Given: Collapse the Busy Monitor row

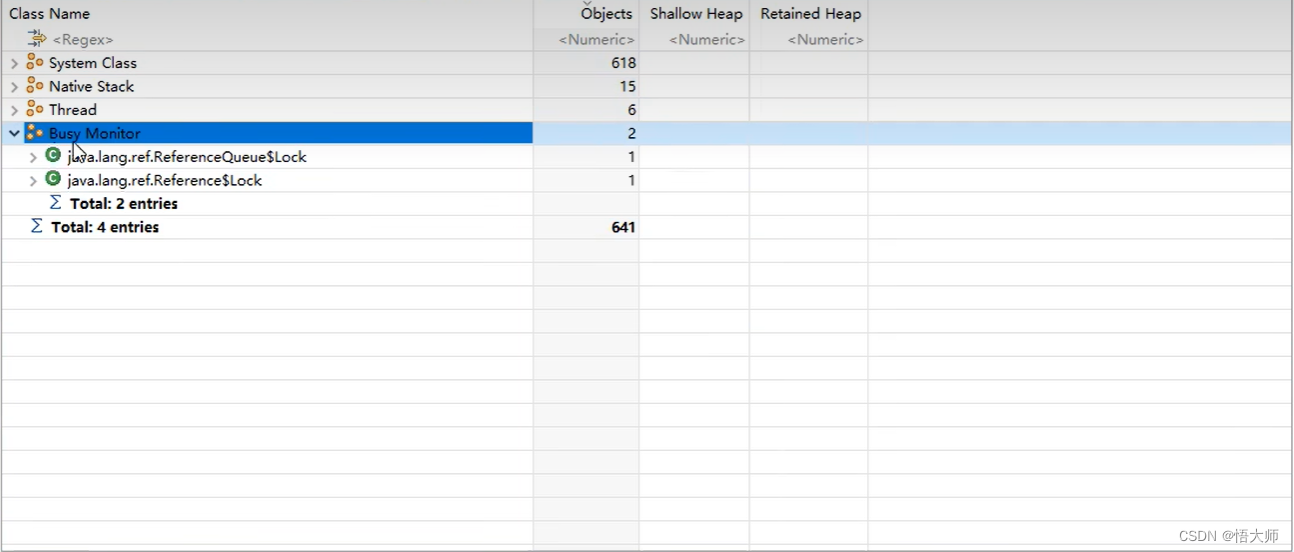Looking at the screenshot, I should tap(14, 133).
